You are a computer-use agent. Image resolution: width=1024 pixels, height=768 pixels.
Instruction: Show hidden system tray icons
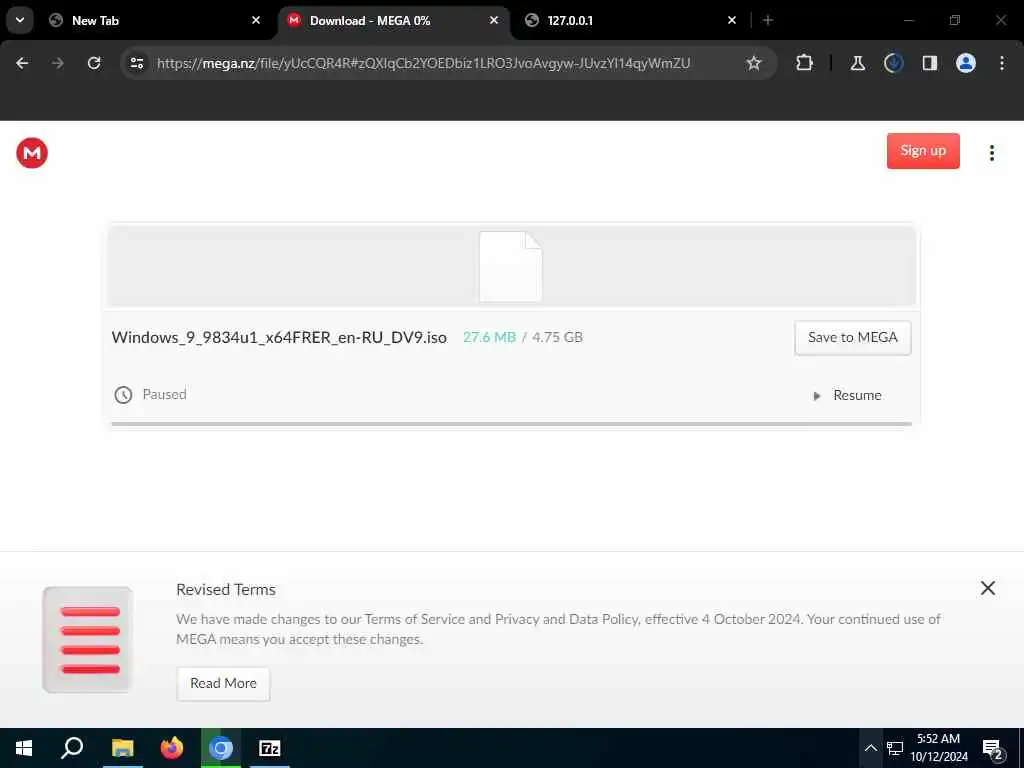[x=871, y=748]
